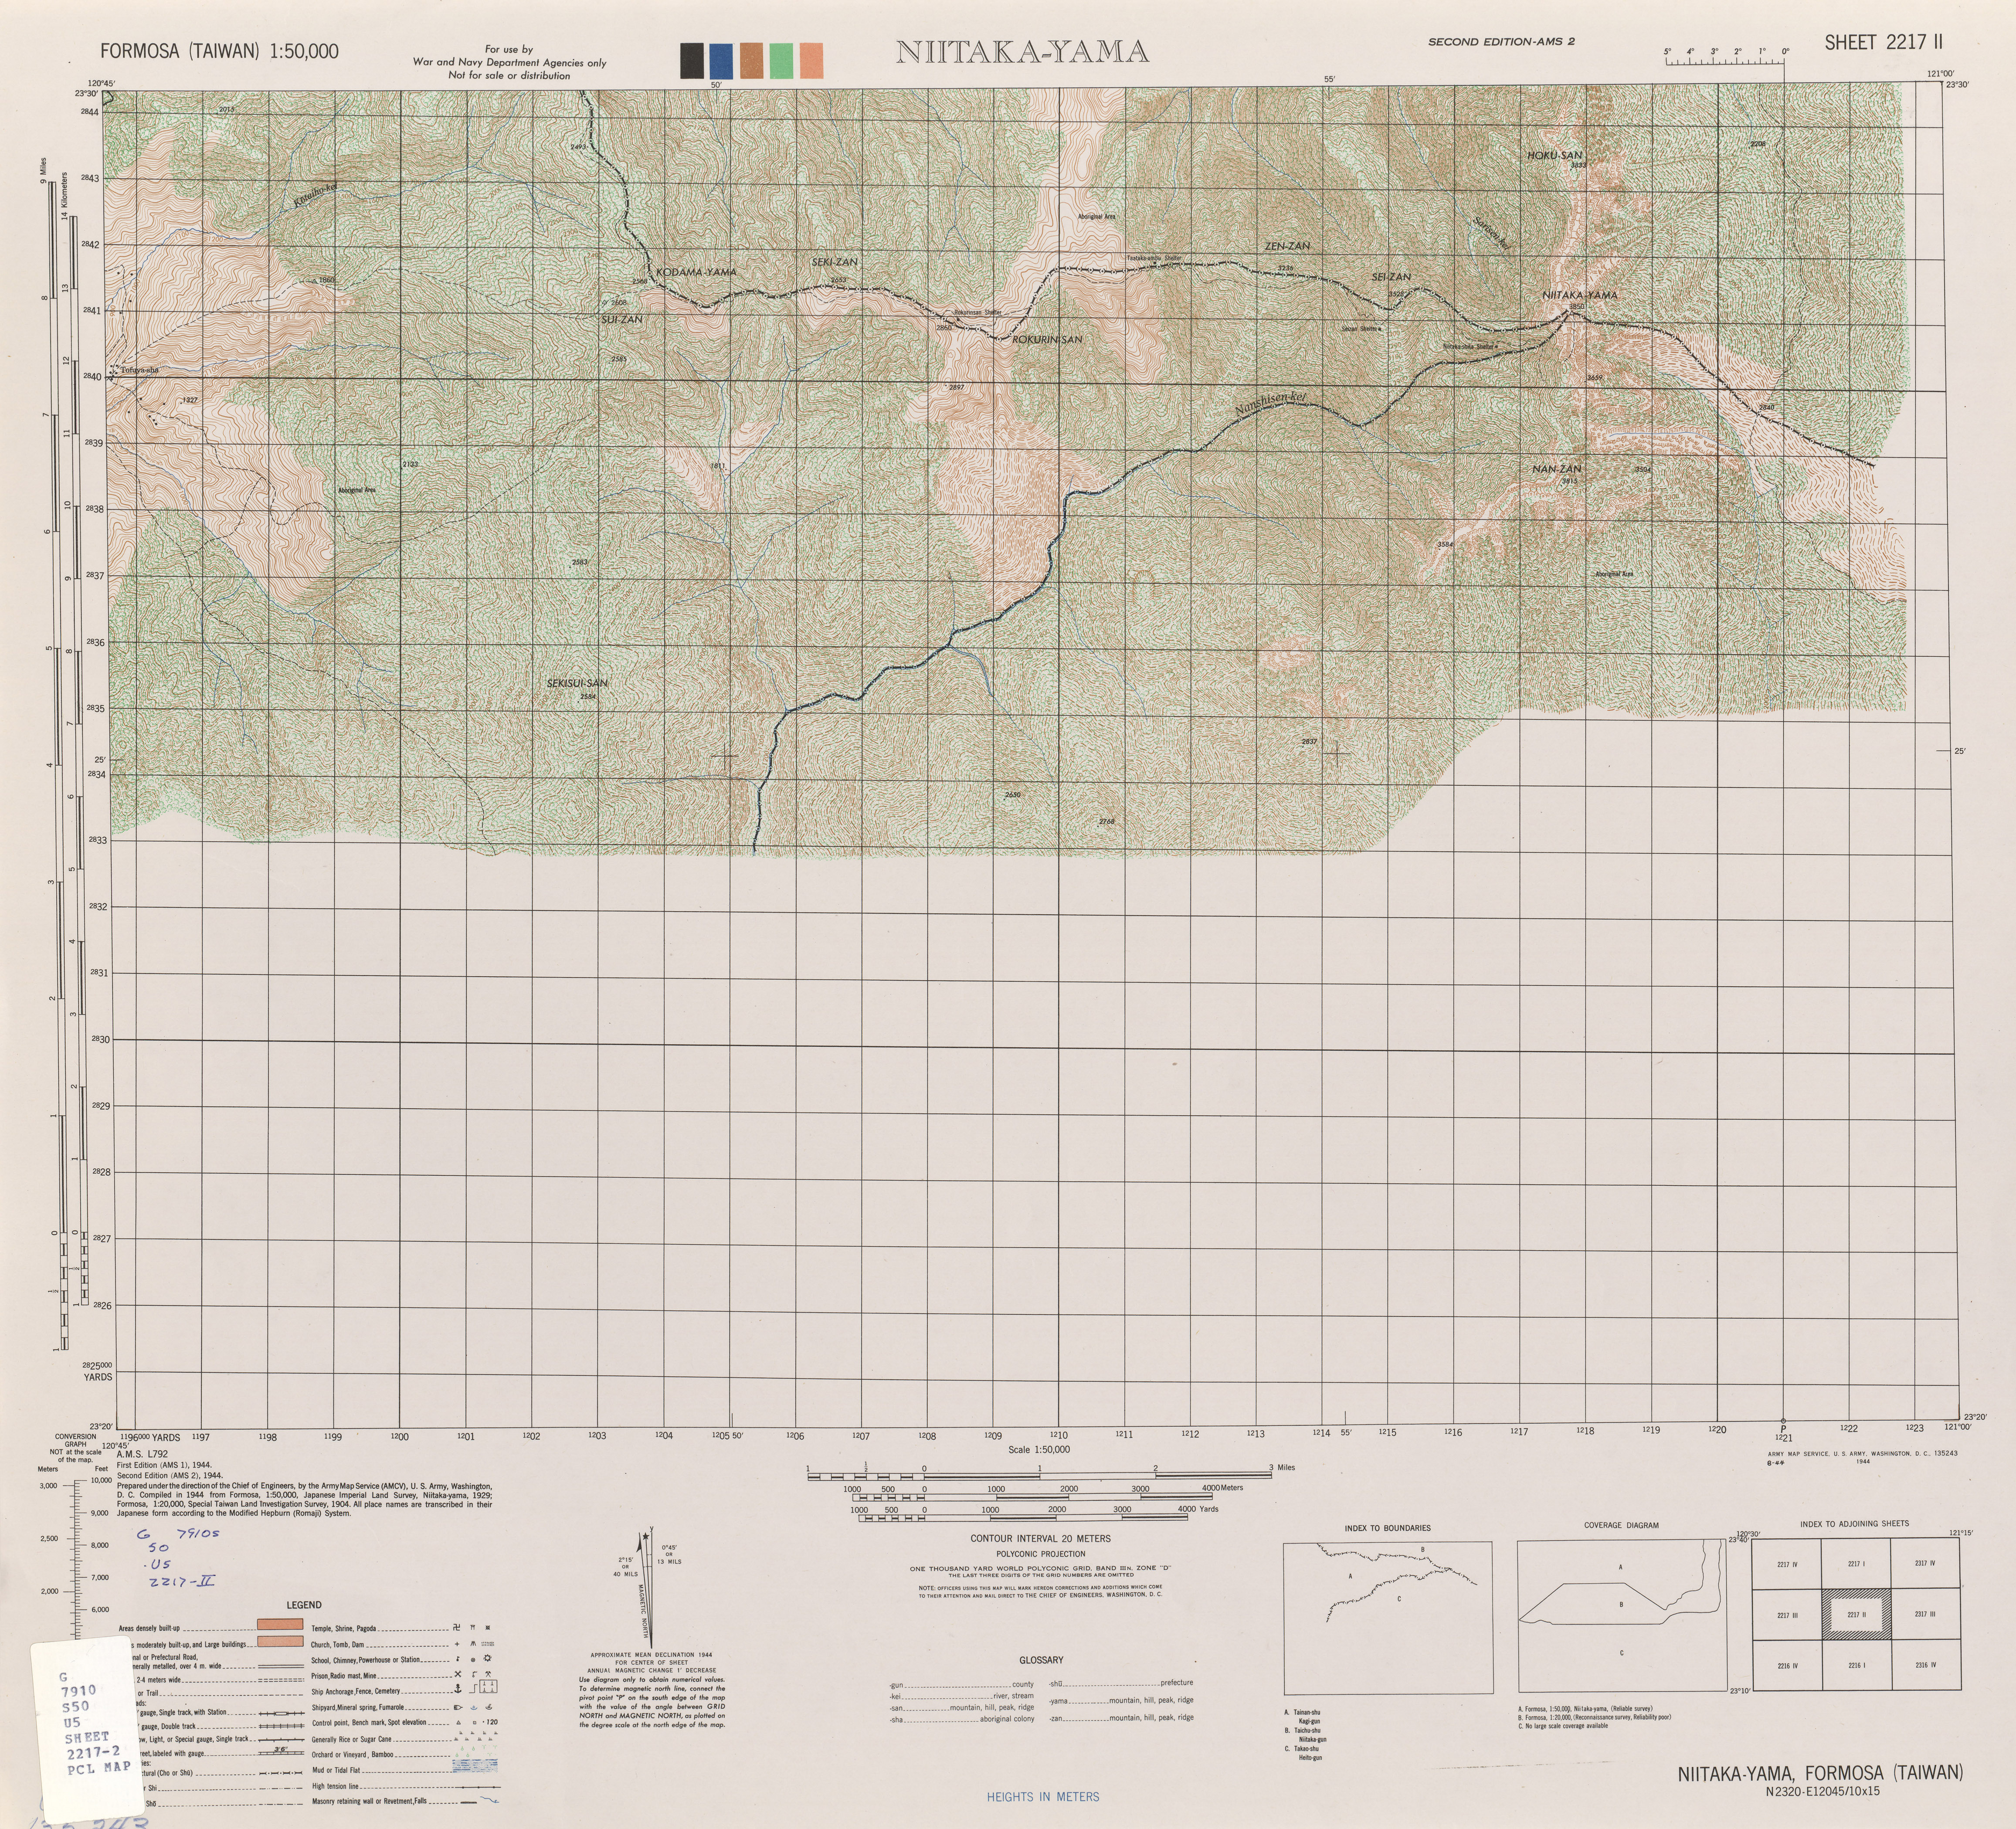Click the Nanshisen-kei river label on map
This screenshot has width=2016, height=1829.
(x=1269, y=404)
